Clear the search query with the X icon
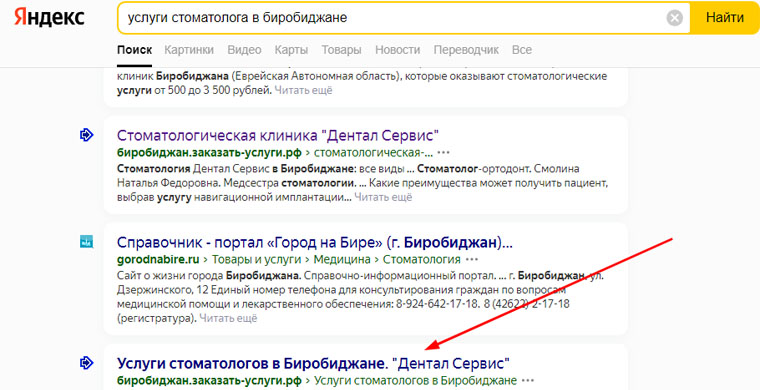Image resolution: width=760 pixels, height=390 pixels. pyautogui.click(x=674, y=18)
